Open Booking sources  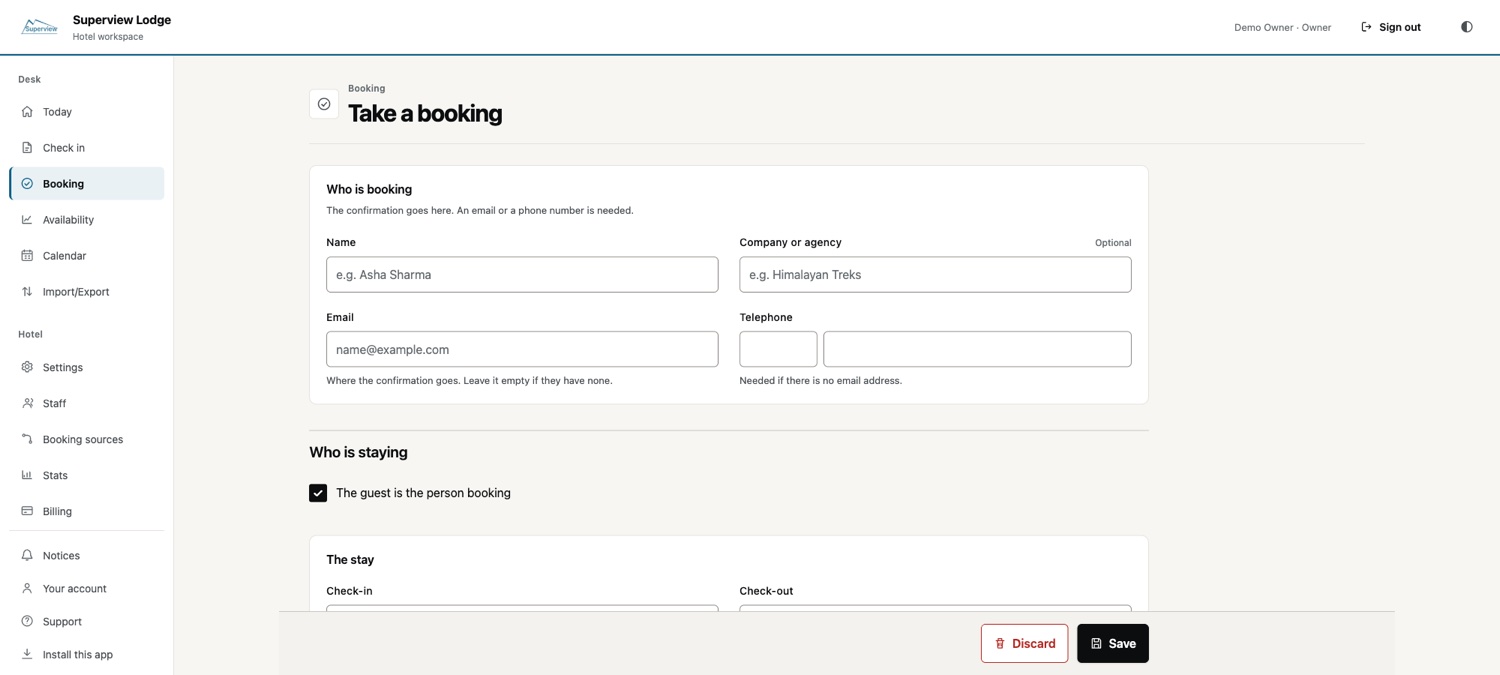87,439
